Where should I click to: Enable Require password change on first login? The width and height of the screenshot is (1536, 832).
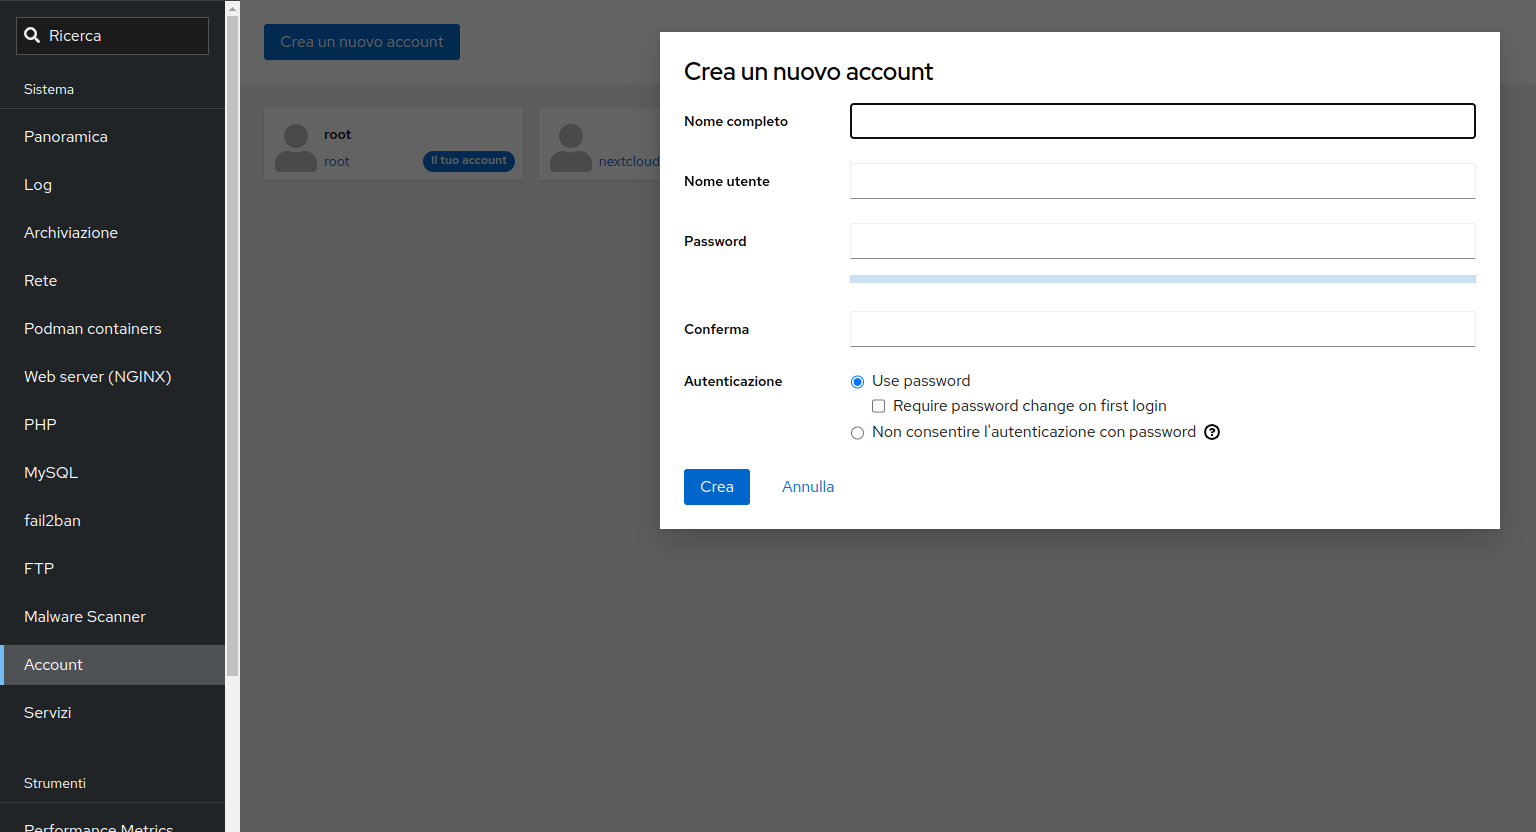(x=878, y=406)
